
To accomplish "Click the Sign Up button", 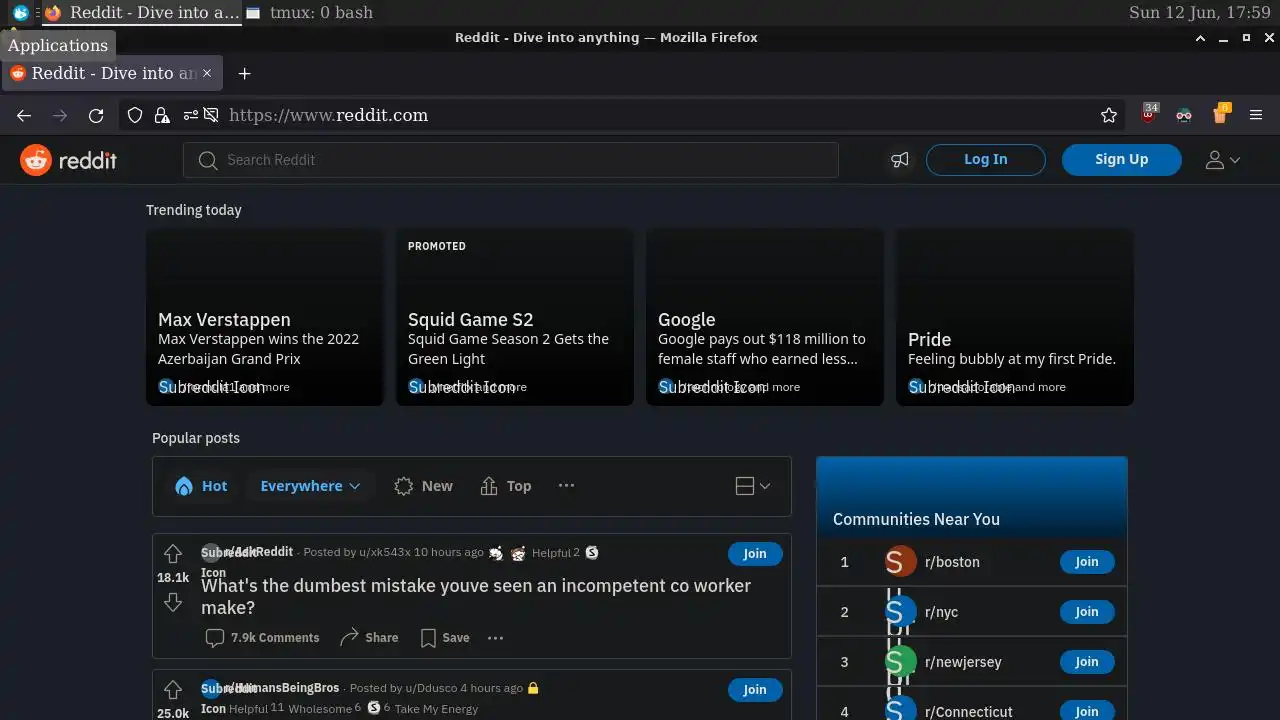I will click(1122, 160).
